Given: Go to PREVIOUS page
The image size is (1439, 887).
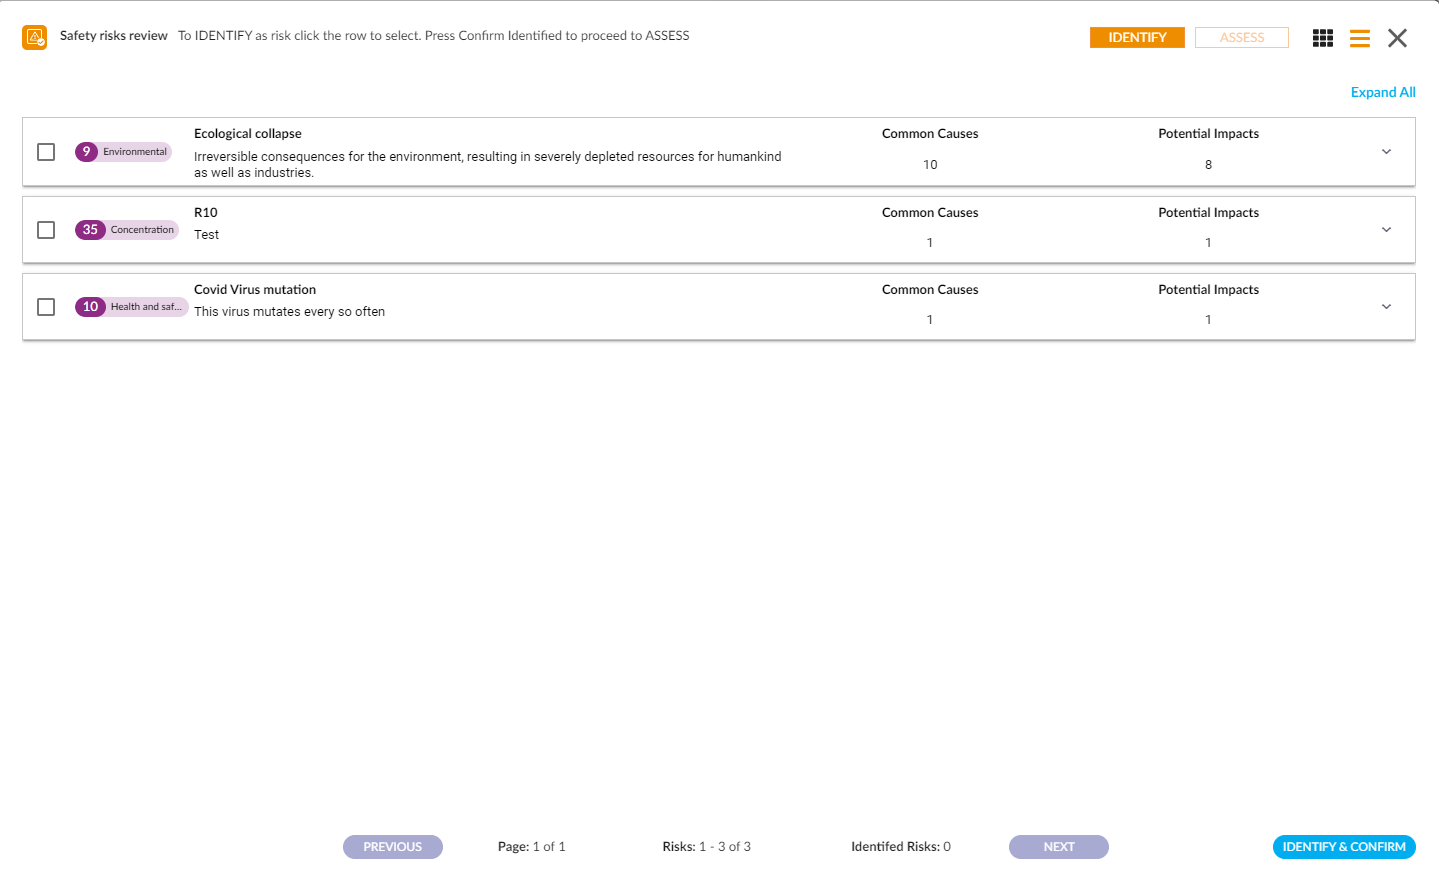Looking at the screenshot, I should [x=393, y=847].
